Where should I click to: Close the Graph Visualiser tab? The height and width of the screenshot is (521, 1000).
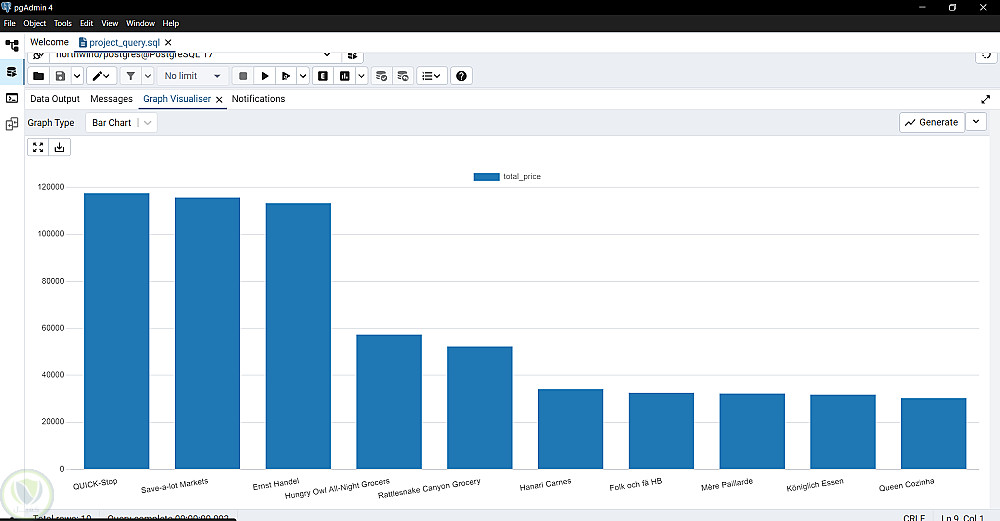(219, 99)
